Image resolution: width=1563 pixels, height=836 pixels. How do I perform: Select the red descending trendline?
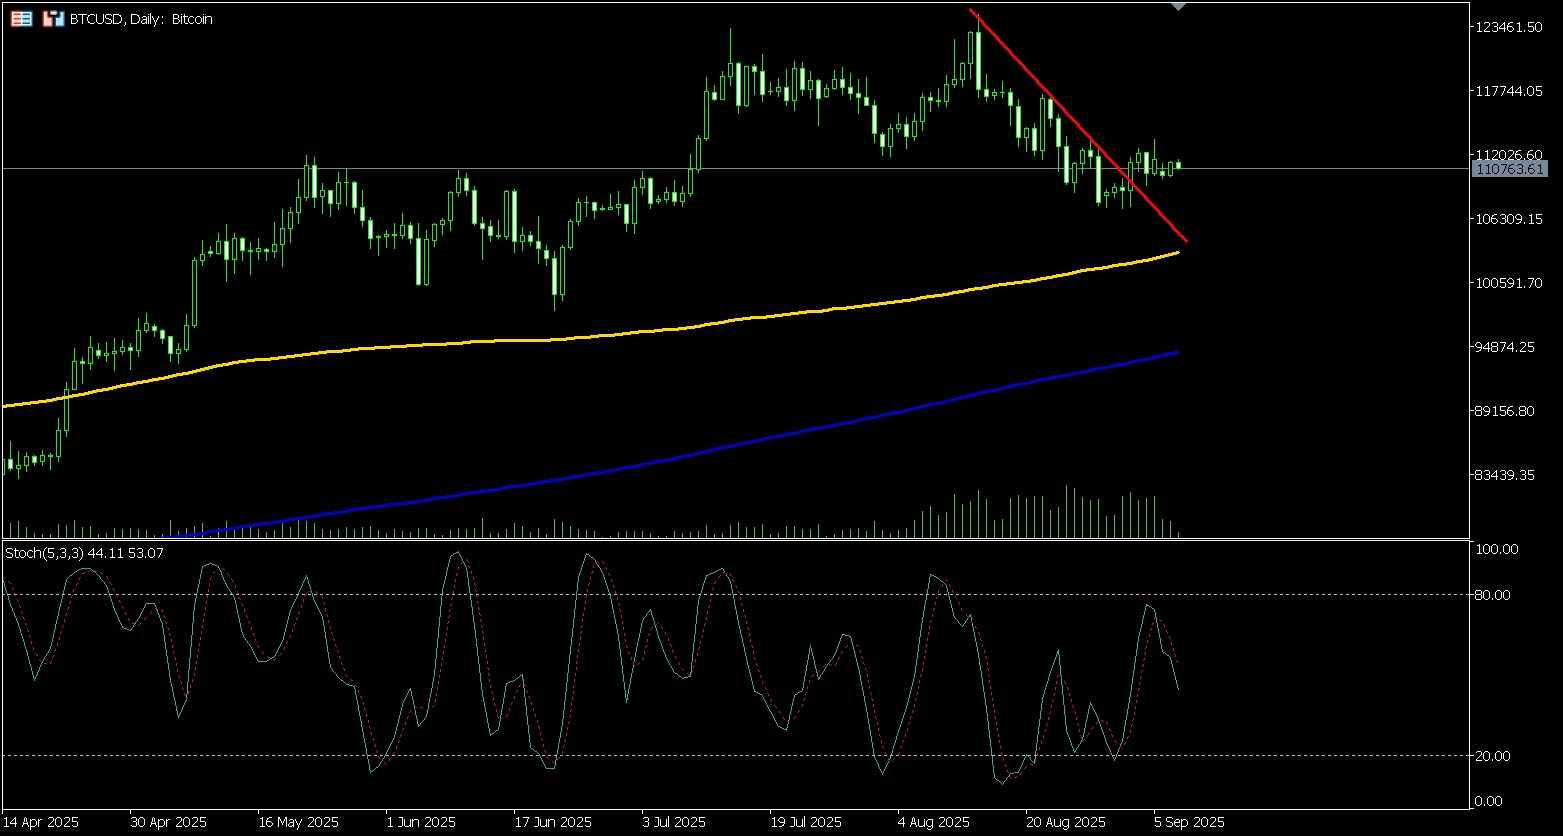click(x=1078, y=125)
